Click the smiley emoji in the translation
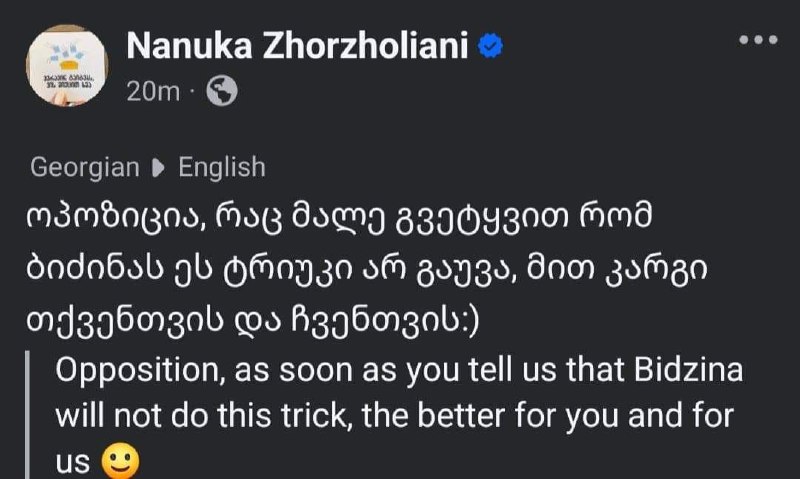Viewport: 800px width, 479px height. pyautogui.click(x=120, y=461)
